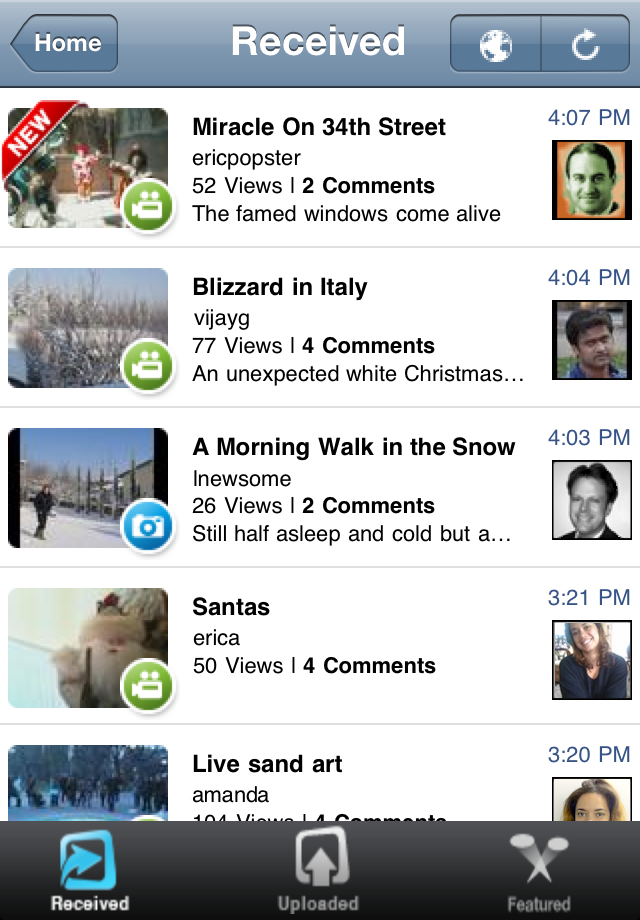Switch to the Featured tab
The width and height of the screenshot is (640, 920).
pyautogui.click(x=538, y=871)
